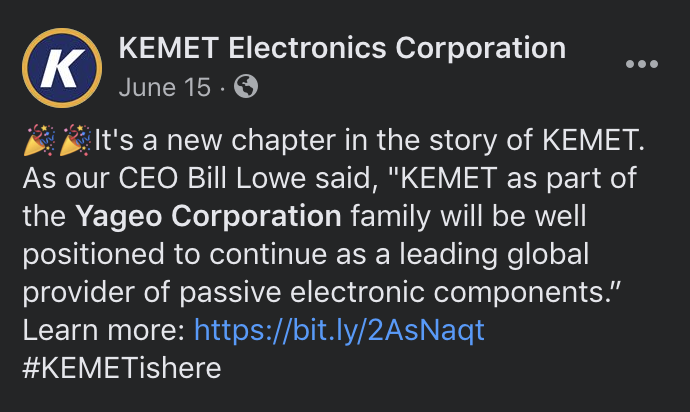Click the second party popper emoji
690x412 pixels.
(75, 140)
